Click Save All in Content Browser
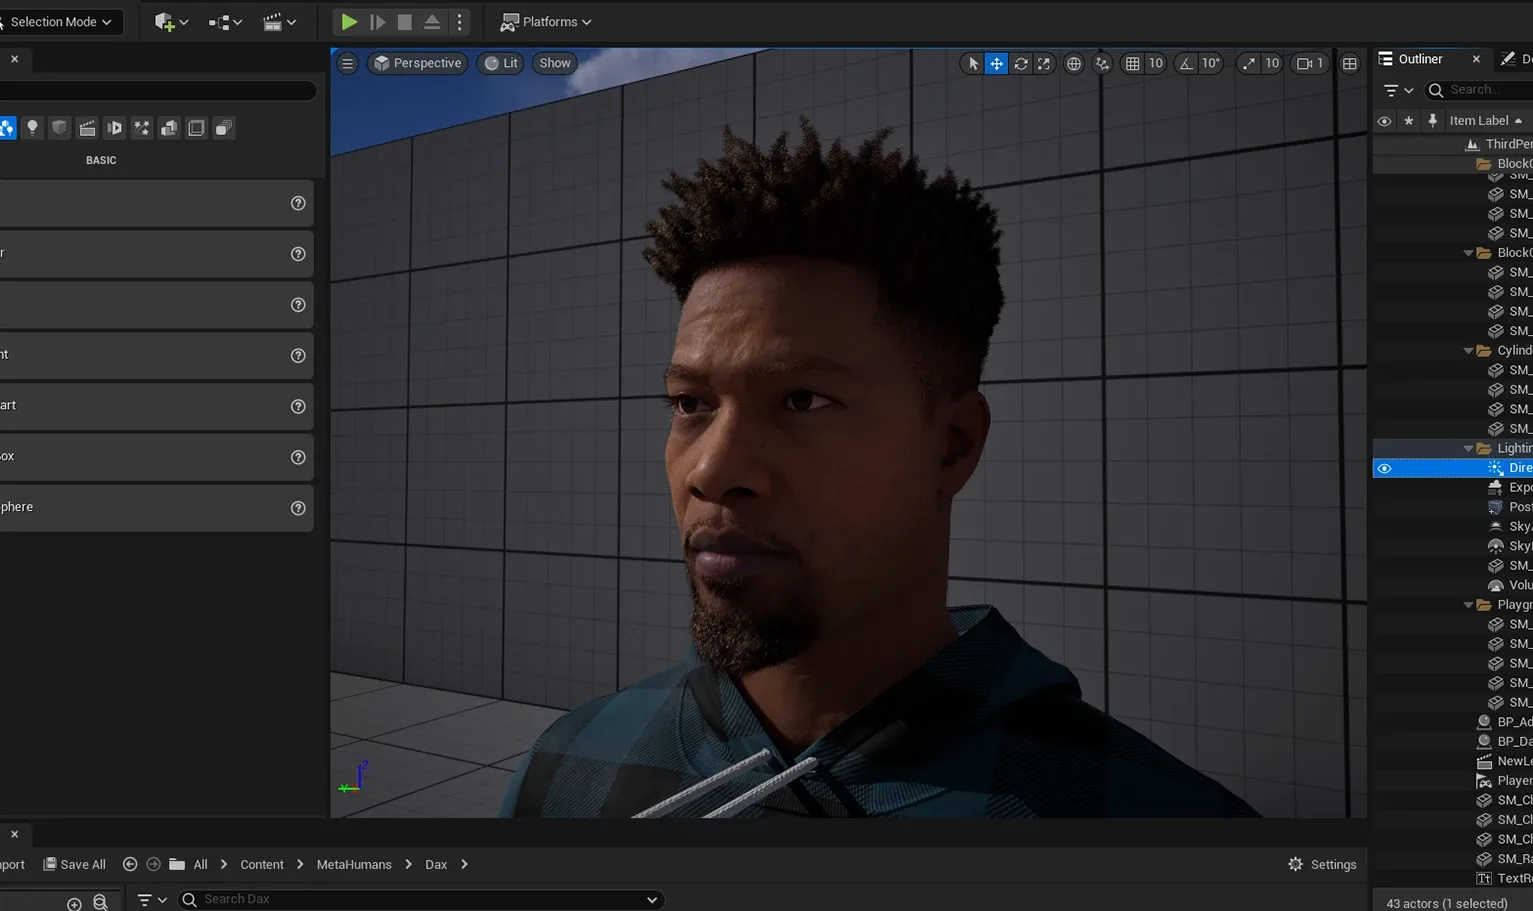The height and width of the screenshot is (911, 1533). [x=74, y=864]
